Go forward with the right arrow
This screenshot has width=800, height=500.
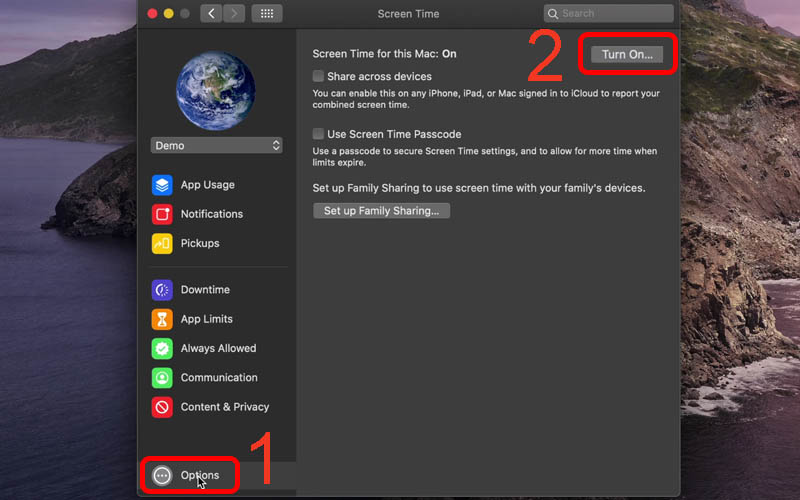click(234, 14)
